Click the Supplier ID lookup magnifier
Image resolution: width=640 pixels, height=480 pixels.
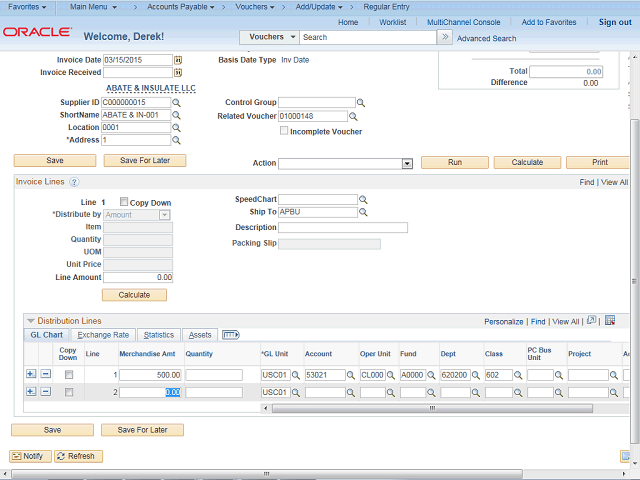pos(176,103)
